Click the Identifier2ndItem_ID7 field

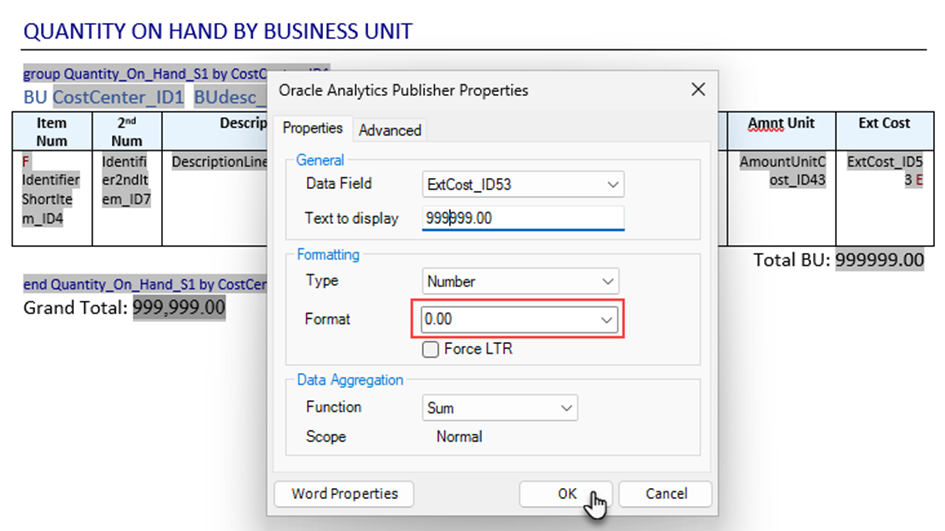point(126,180)
